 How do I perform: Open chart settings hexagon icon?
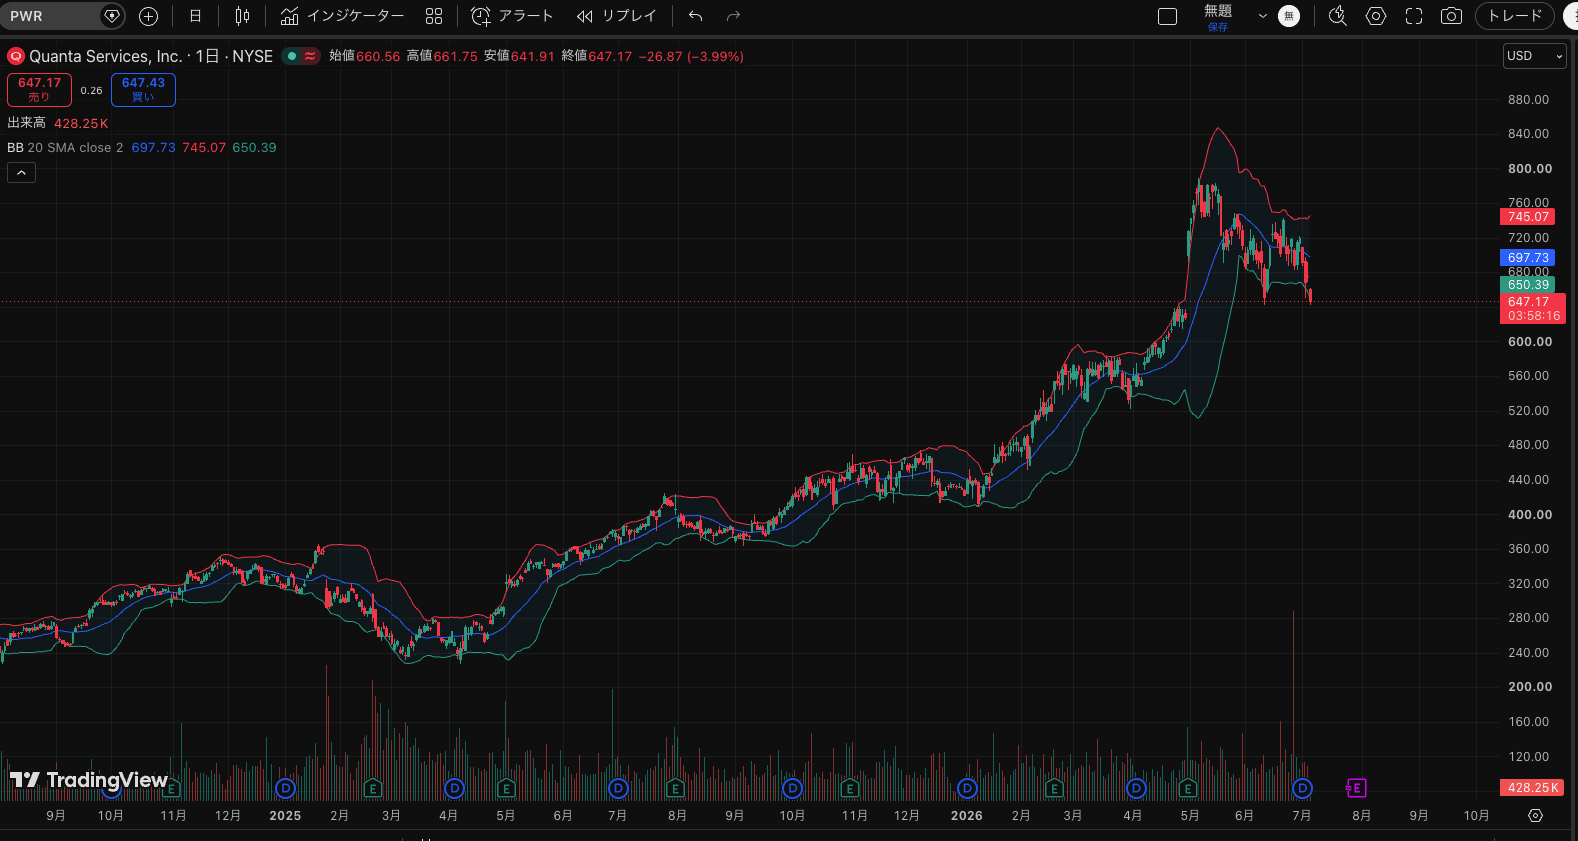tap(1376, 16)
